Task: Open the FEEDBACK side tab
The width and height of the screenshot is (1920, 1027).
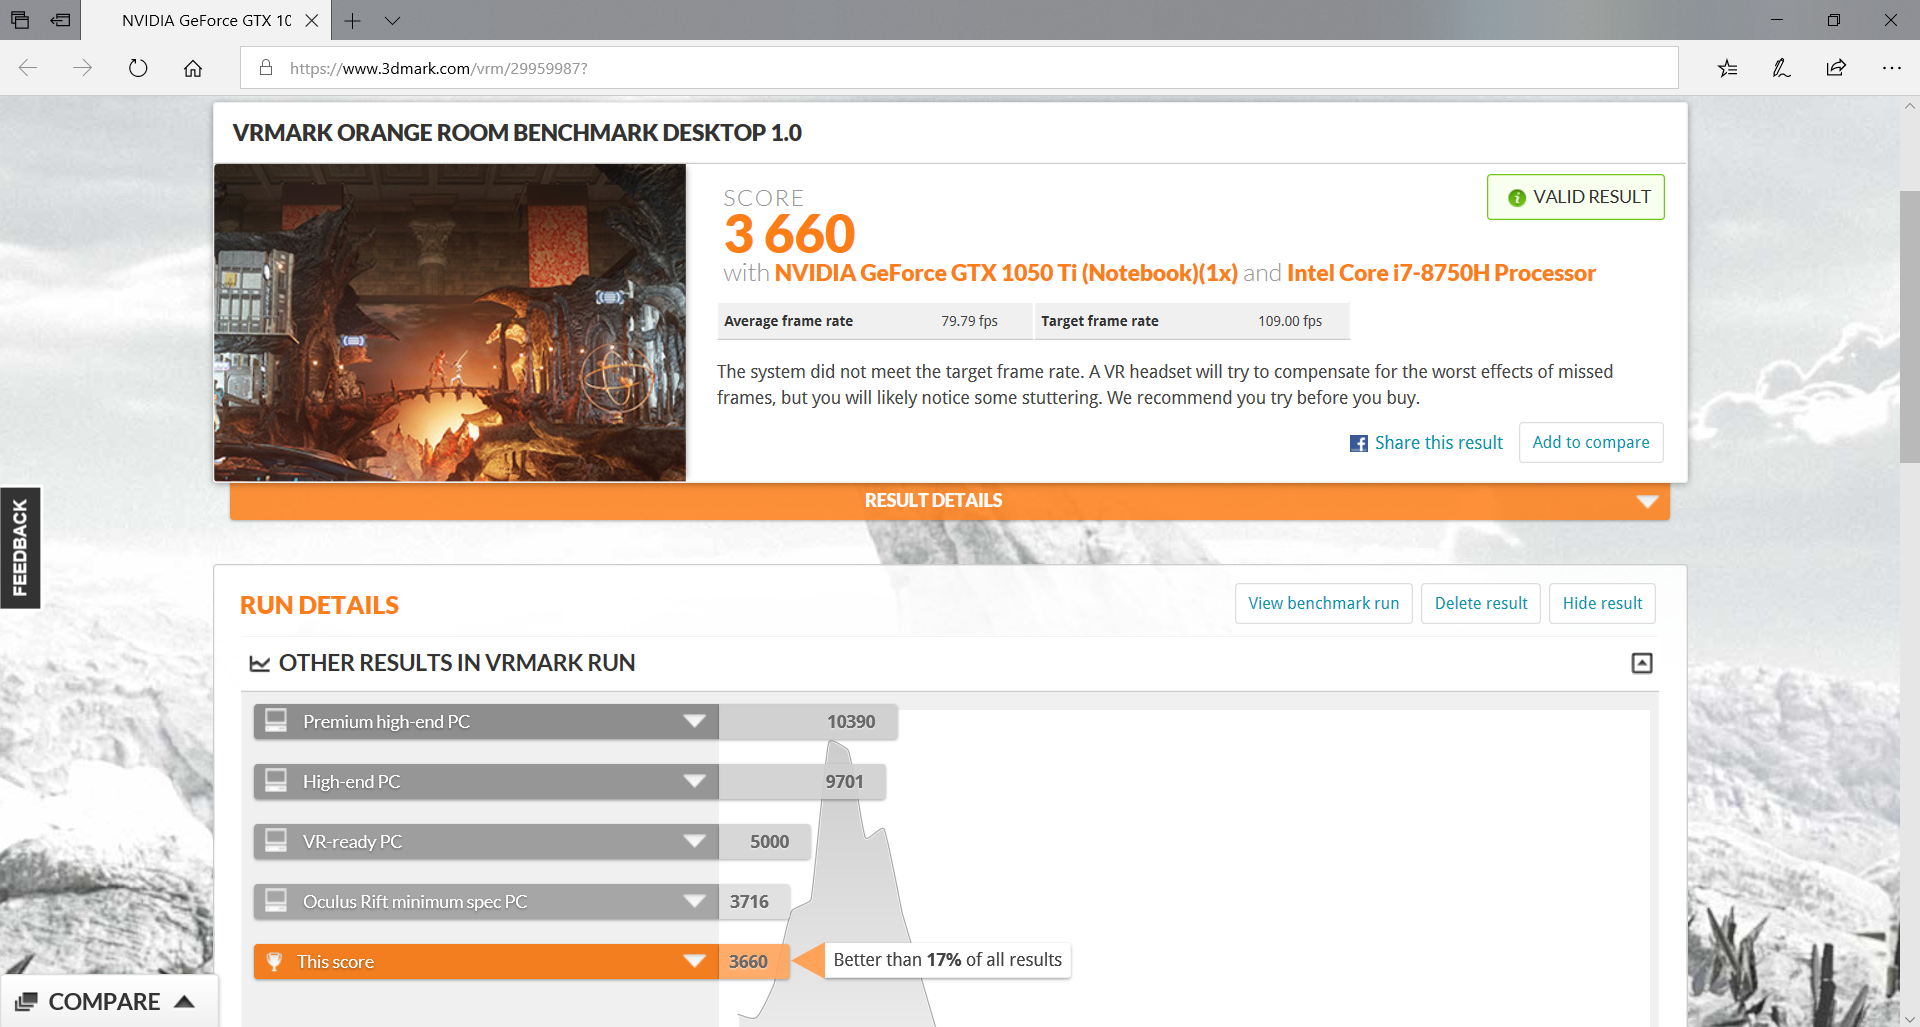Action: click(20, 548)
